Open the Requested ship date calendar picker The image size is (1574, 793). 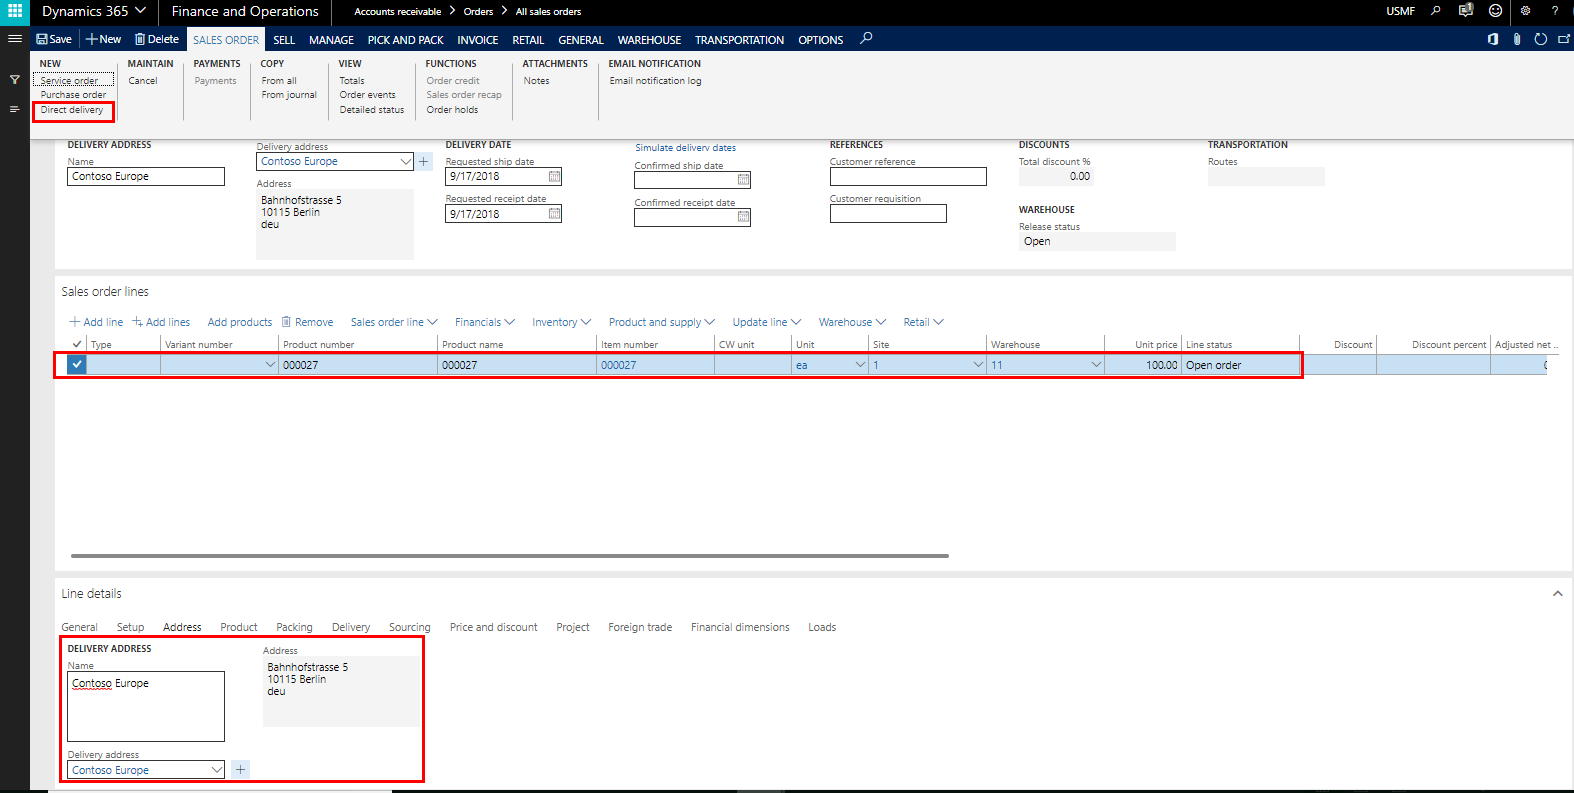[554, 176]
